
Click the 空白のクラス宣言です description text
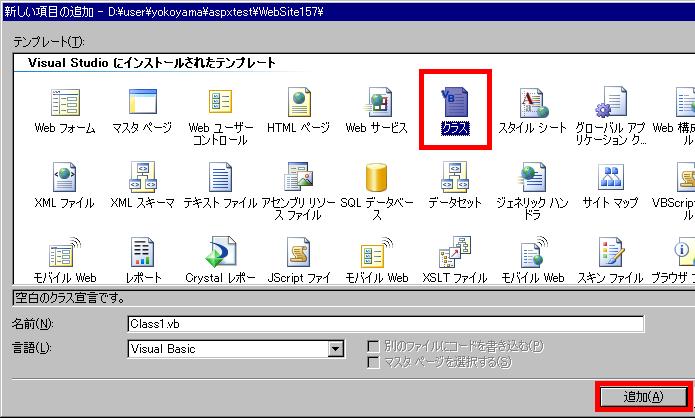coord(70,298)
